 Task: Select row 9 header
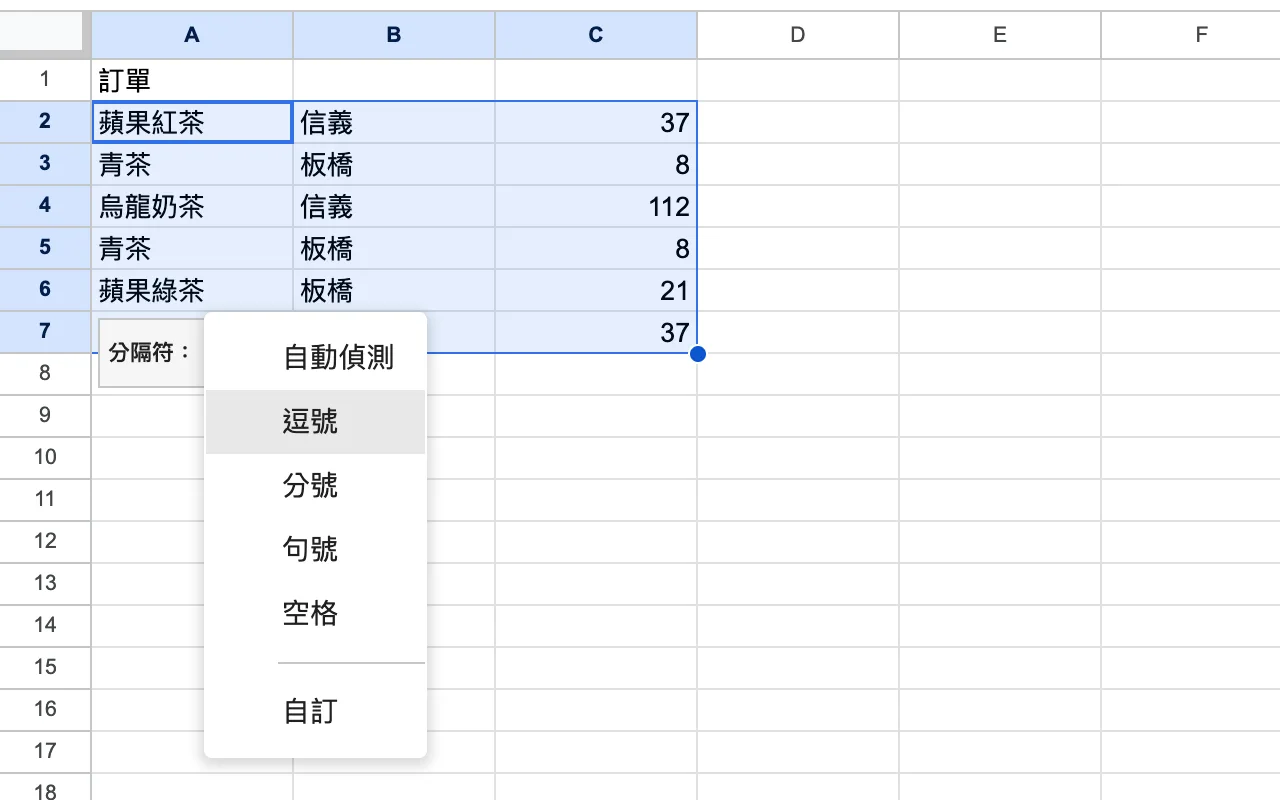[45, 416]
